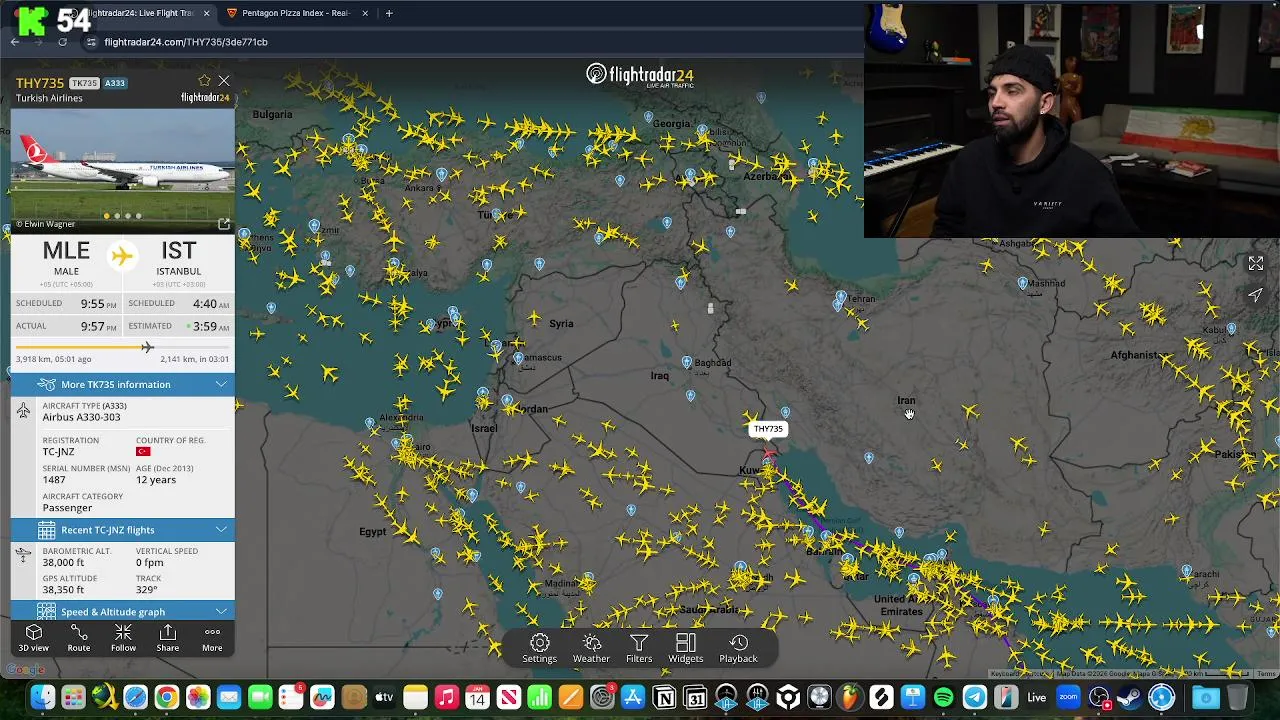Click the serial number 1487 value
Image resolution: width=1280 pixels, height=720 pixels.
point(54,480)
